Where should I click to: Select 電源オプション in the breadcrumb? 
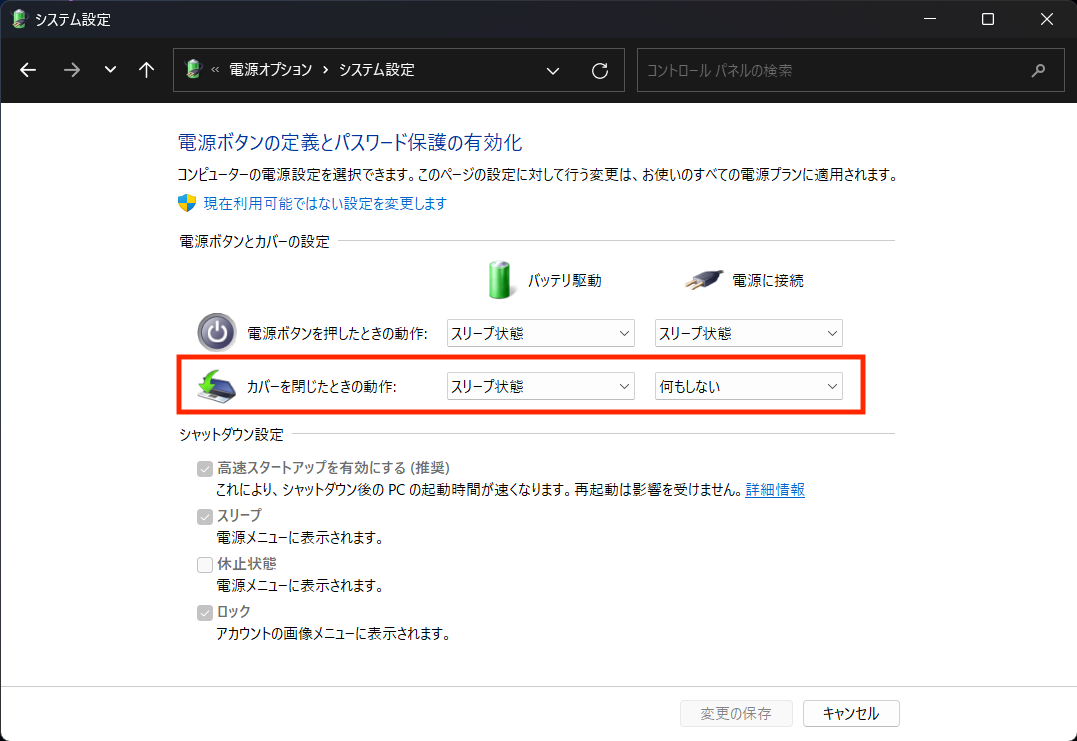point(271,70)
